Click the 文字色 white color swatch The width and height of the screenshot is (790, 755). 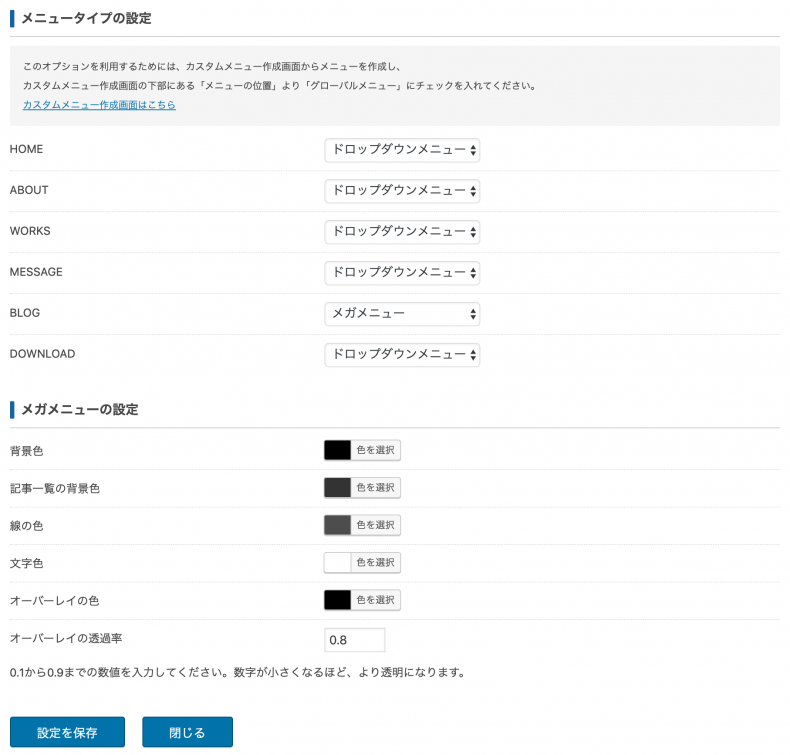tap(338, 562)
